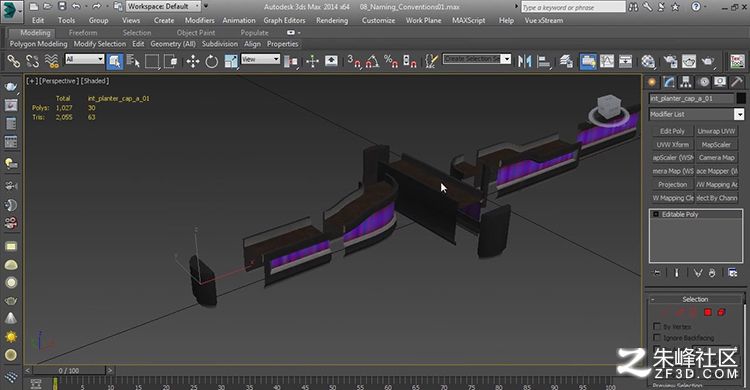Click the Unlink Selection tool
Image resolution: width=750 pixels, height=390 pixels.
pos(33,61)
